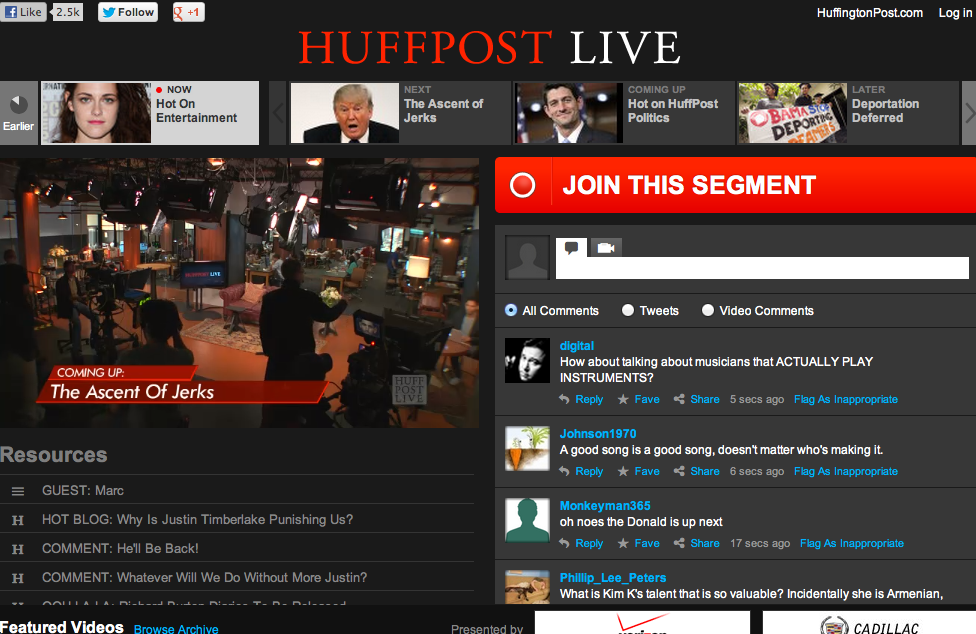Click the blank user avatar beside comment box
976x634 pixels.
[527, 257]
